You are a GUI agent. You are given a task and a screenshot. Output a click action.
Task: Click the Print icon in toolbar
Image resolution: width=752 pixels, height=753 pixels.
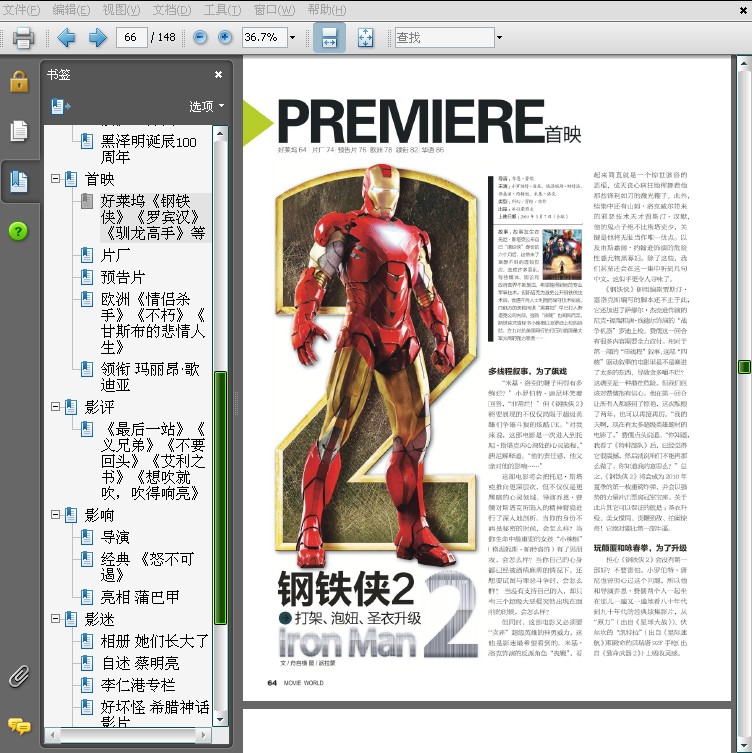23,37
